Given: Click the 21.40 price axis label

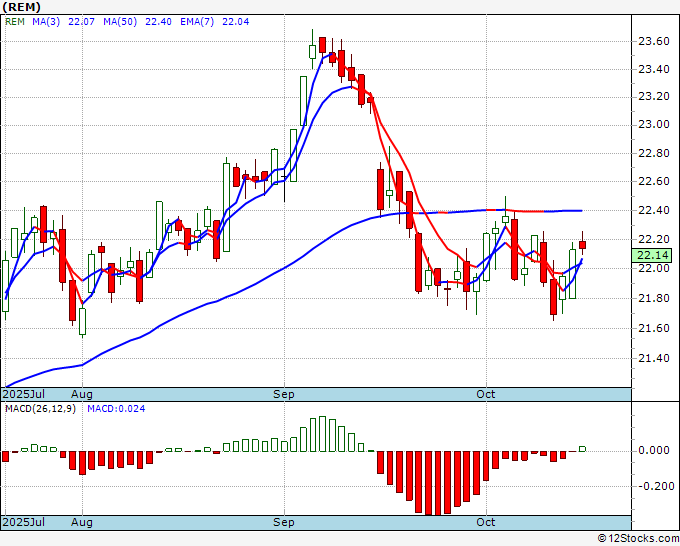Looking at the screenshot, I should pyautogui.click(x=654, y=358).
